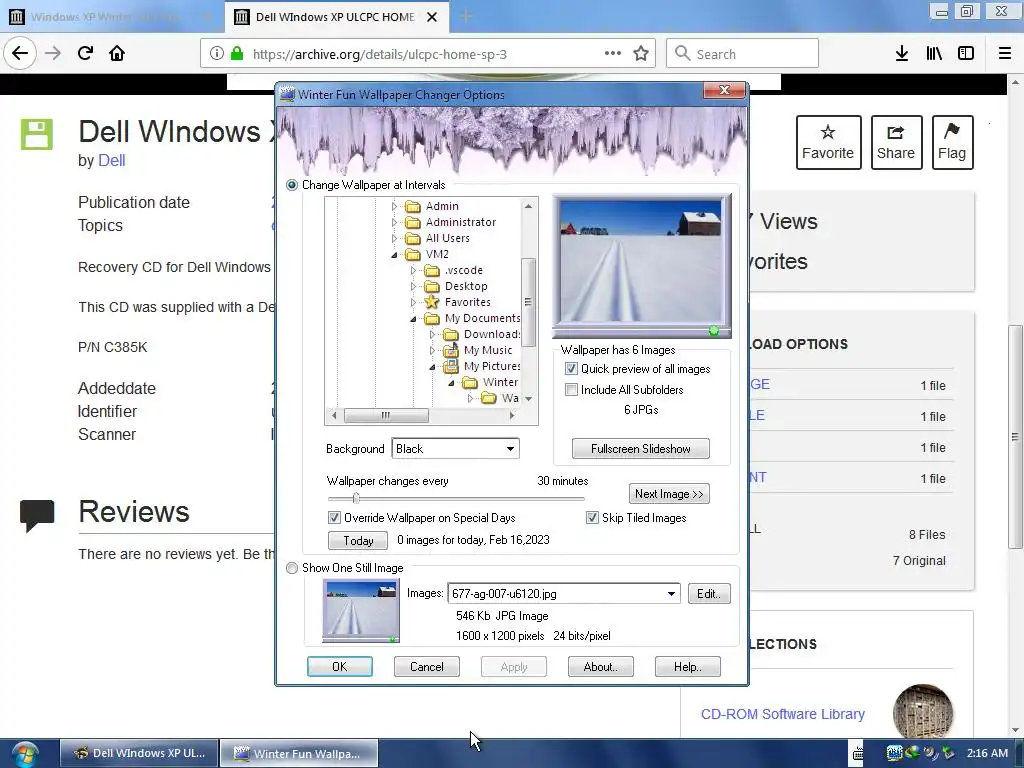Click the Reviews speech bubble icon

(x=37, y=515)
